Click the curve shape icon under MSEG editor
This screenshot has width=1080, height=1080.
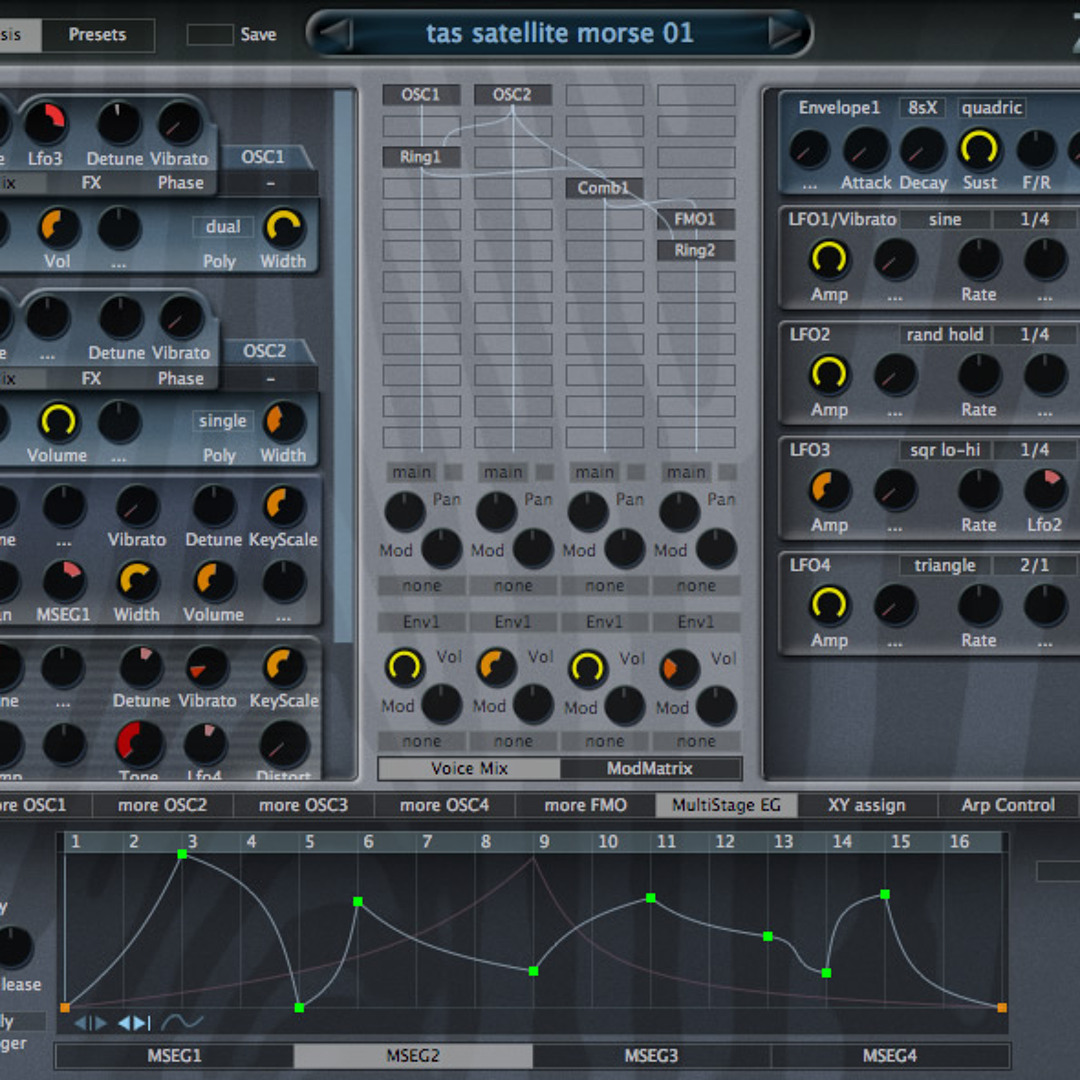click(x=182, y=1022)
